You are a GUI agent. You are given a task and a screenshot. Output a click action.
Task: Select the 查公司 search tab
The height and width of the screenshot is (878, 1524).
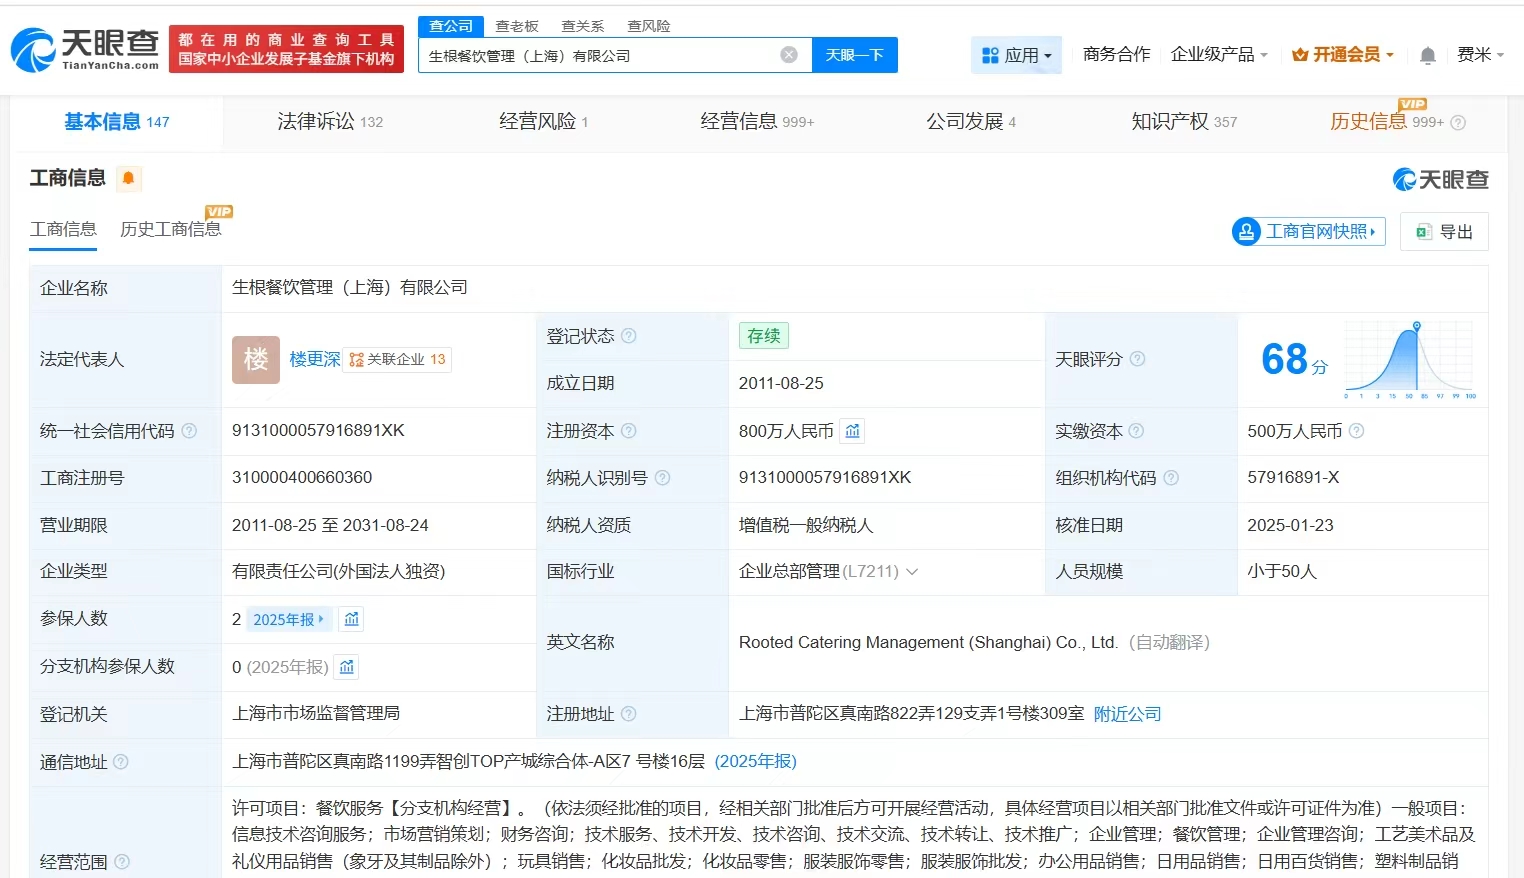click(x=451, y=26)
